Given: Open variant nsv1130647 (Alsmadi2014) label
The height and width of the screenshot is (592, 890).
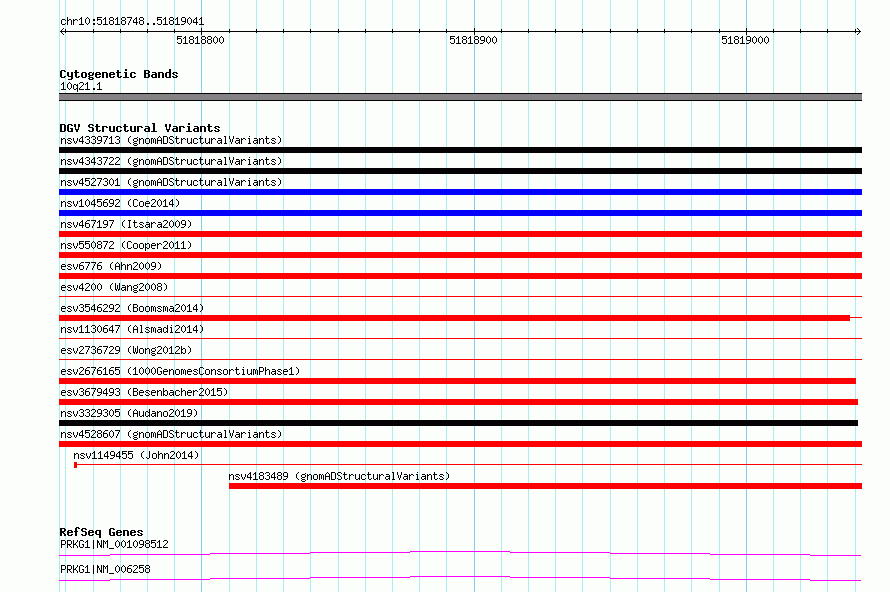Looking at the screenshot, I should [x=132, y=329].
